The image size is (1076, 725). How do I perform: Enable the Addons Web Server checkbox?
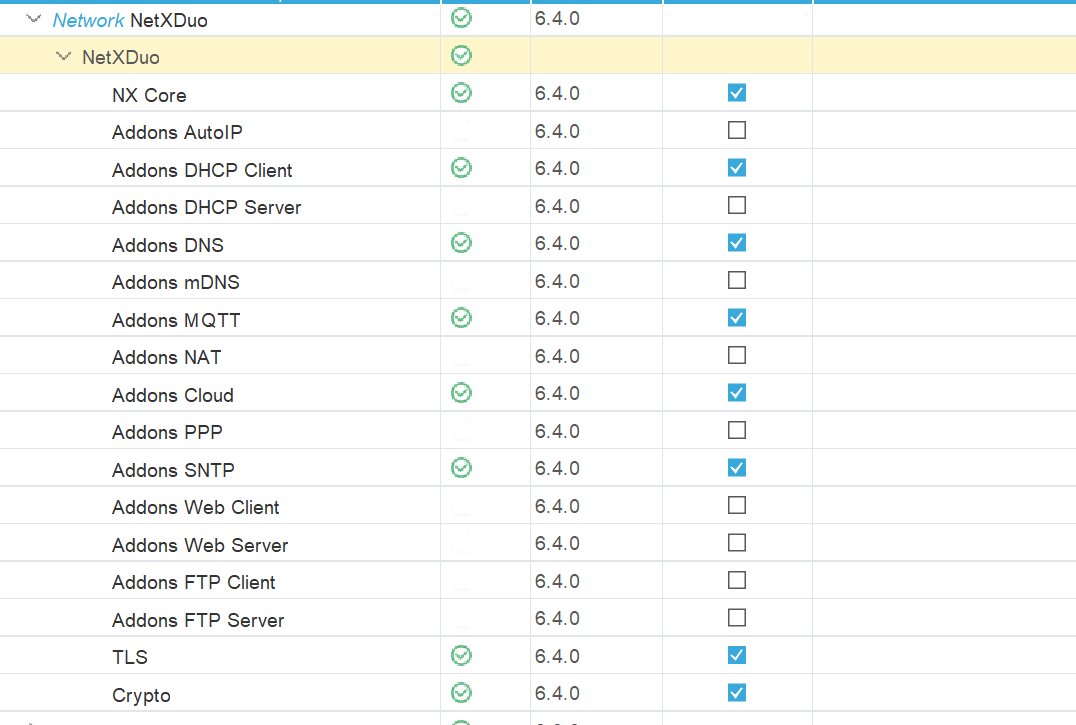[736, 542]
